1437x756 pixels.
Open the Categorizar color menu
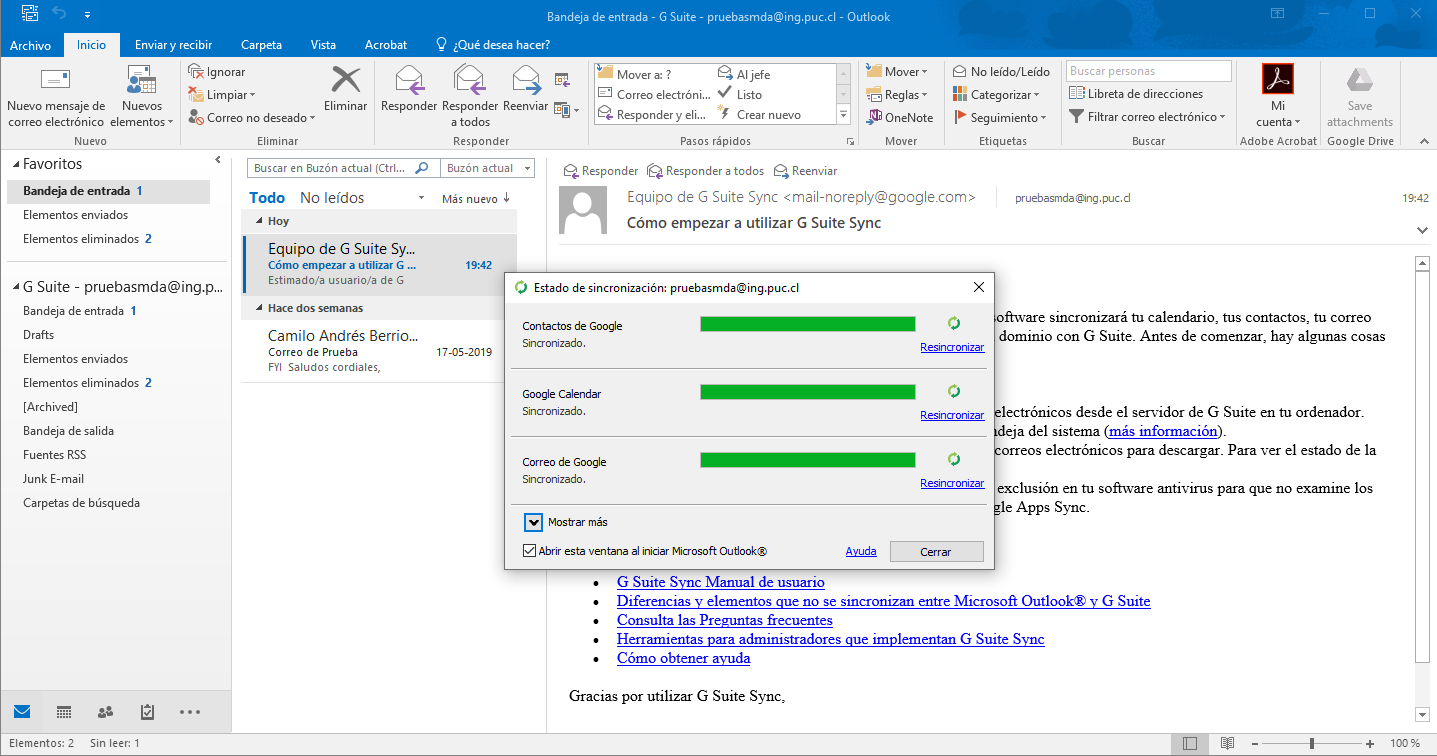click(996, 95)
